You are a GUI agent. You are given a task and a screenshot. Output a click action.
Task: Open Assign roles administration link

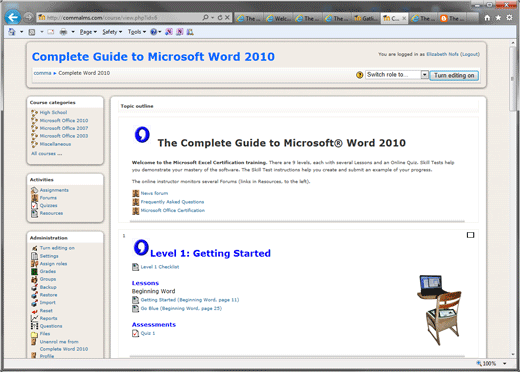(x=53, y=264)
